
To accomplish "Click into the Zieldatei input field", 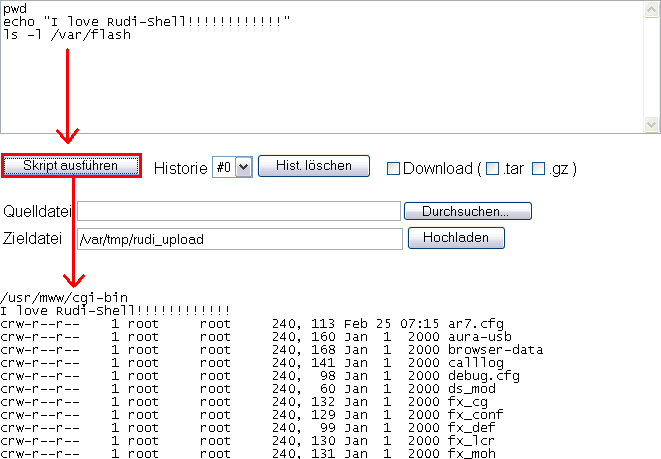I will click(x=238, y=239).
